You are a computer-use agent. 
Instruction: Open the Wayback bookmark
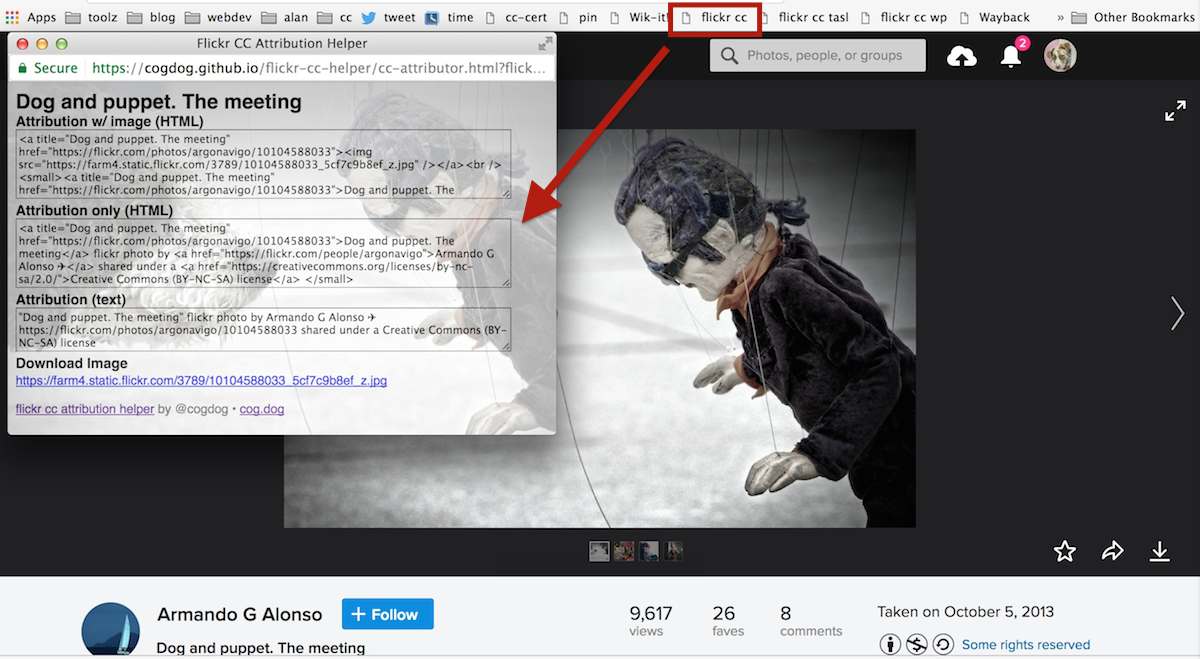pos(994,17)
